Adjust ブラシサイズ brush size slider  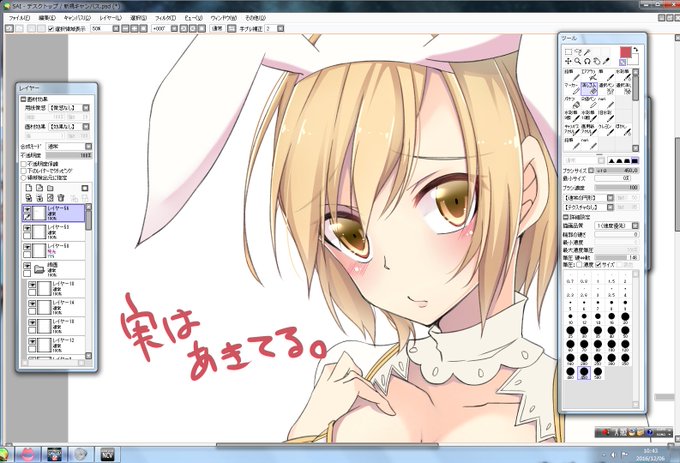617,171
